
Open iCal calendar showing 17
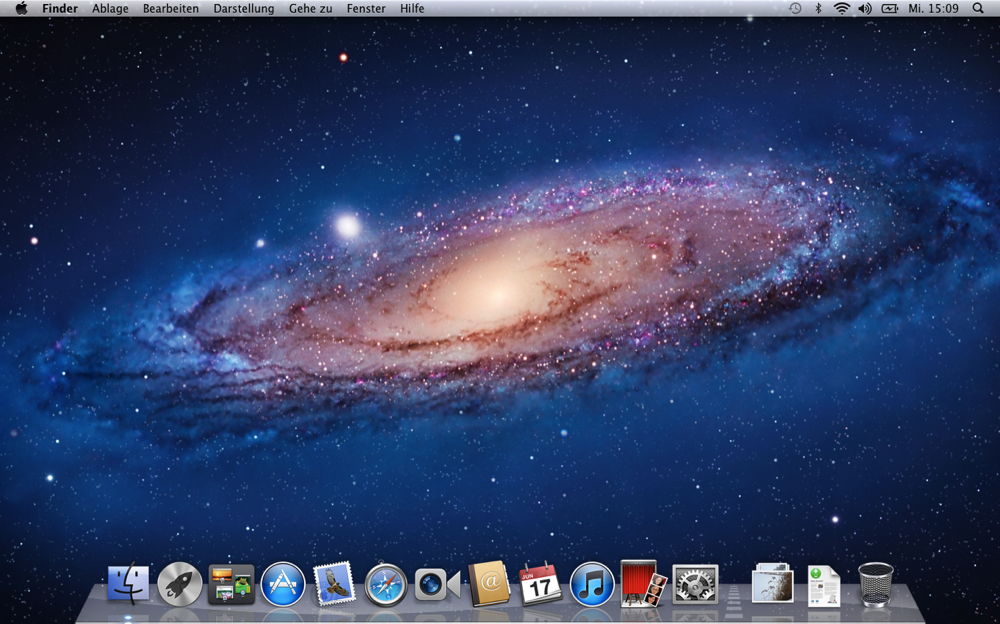[540, 584]
